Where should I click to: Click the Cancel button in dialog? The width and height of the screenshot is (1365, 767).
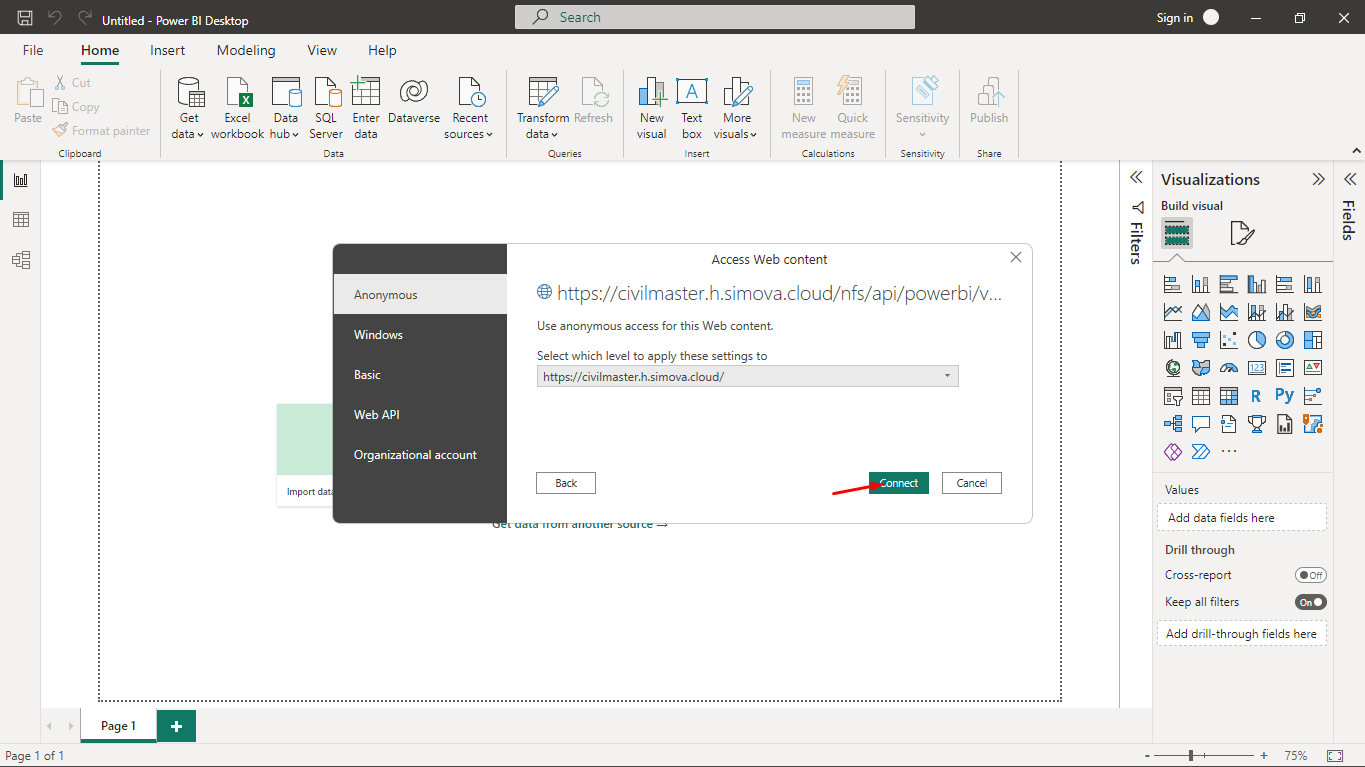tap(971, 483)
